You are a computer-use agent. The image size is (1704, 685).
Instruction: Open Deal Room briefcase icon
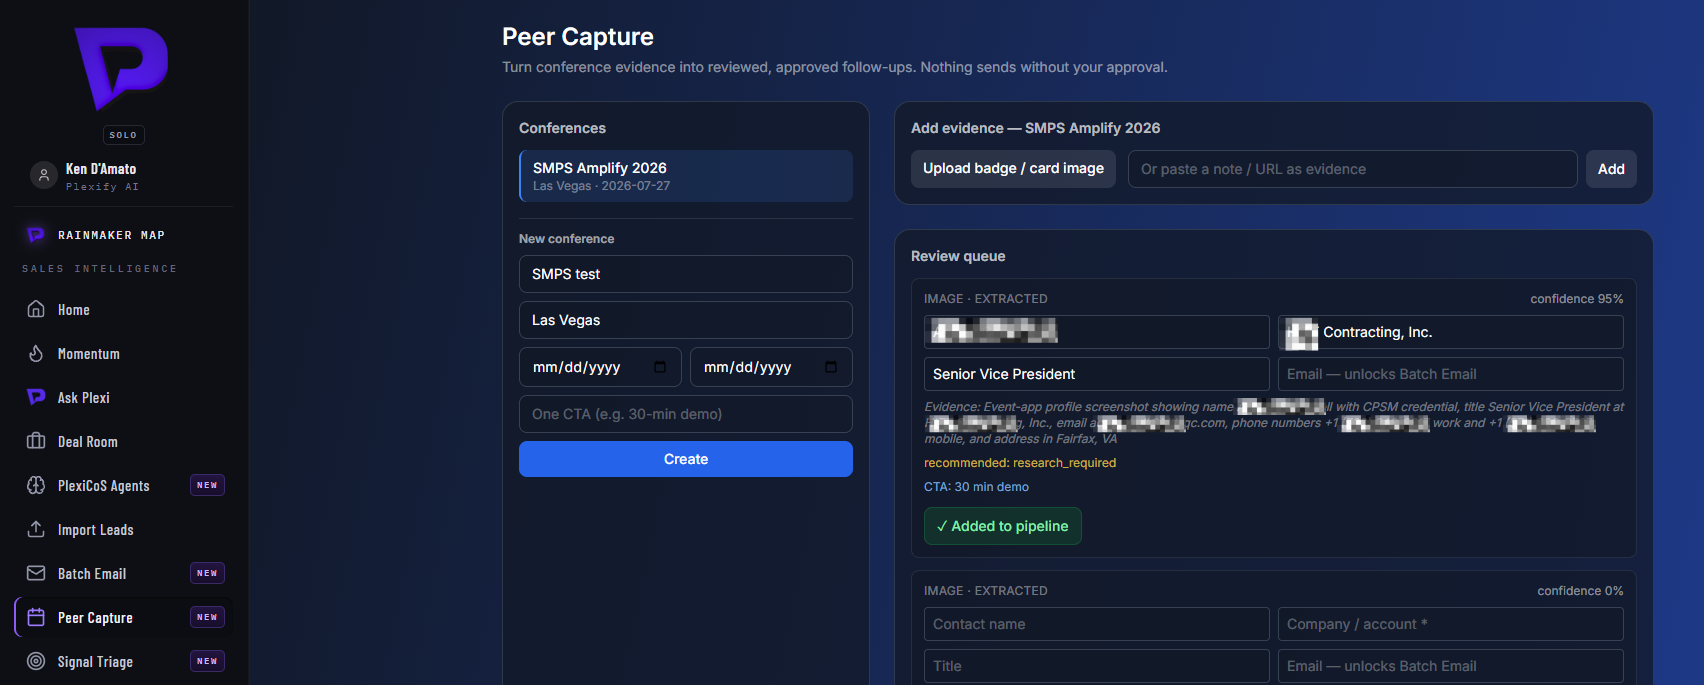(x=36, y=441)
